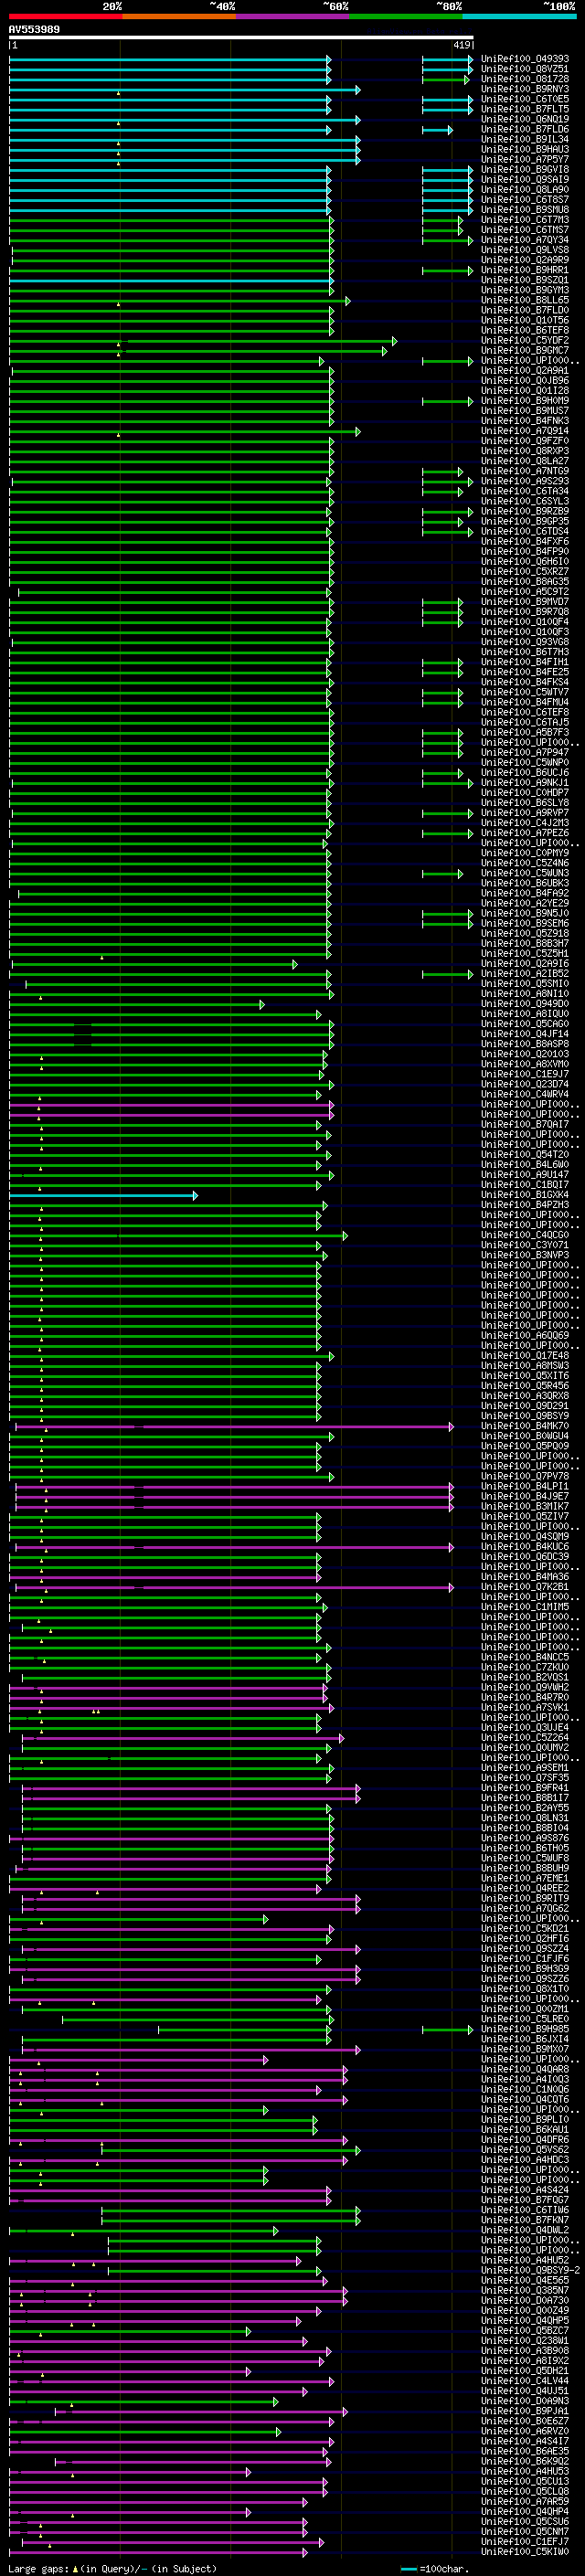Screen dimensions: 585x2576
Task: Click hit label UniRef100_B9GMC7
Action: (525, 350)
